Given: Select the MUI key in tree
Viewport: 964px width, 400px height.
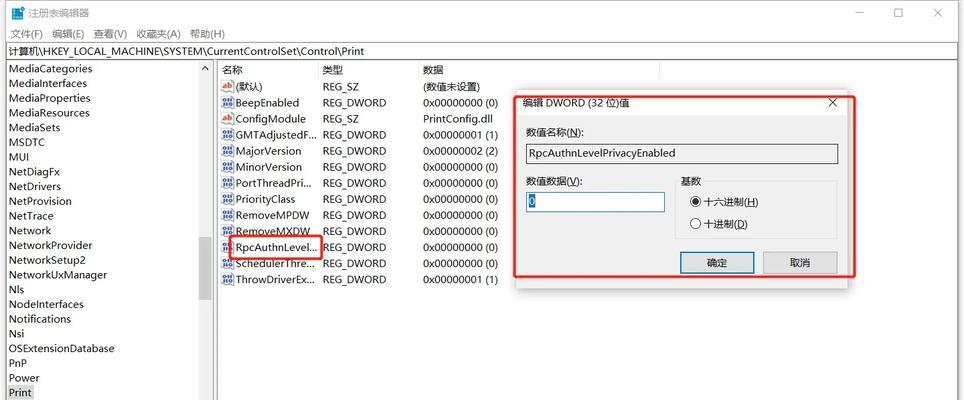Looking at the screenshot, I should pos(19,157).
